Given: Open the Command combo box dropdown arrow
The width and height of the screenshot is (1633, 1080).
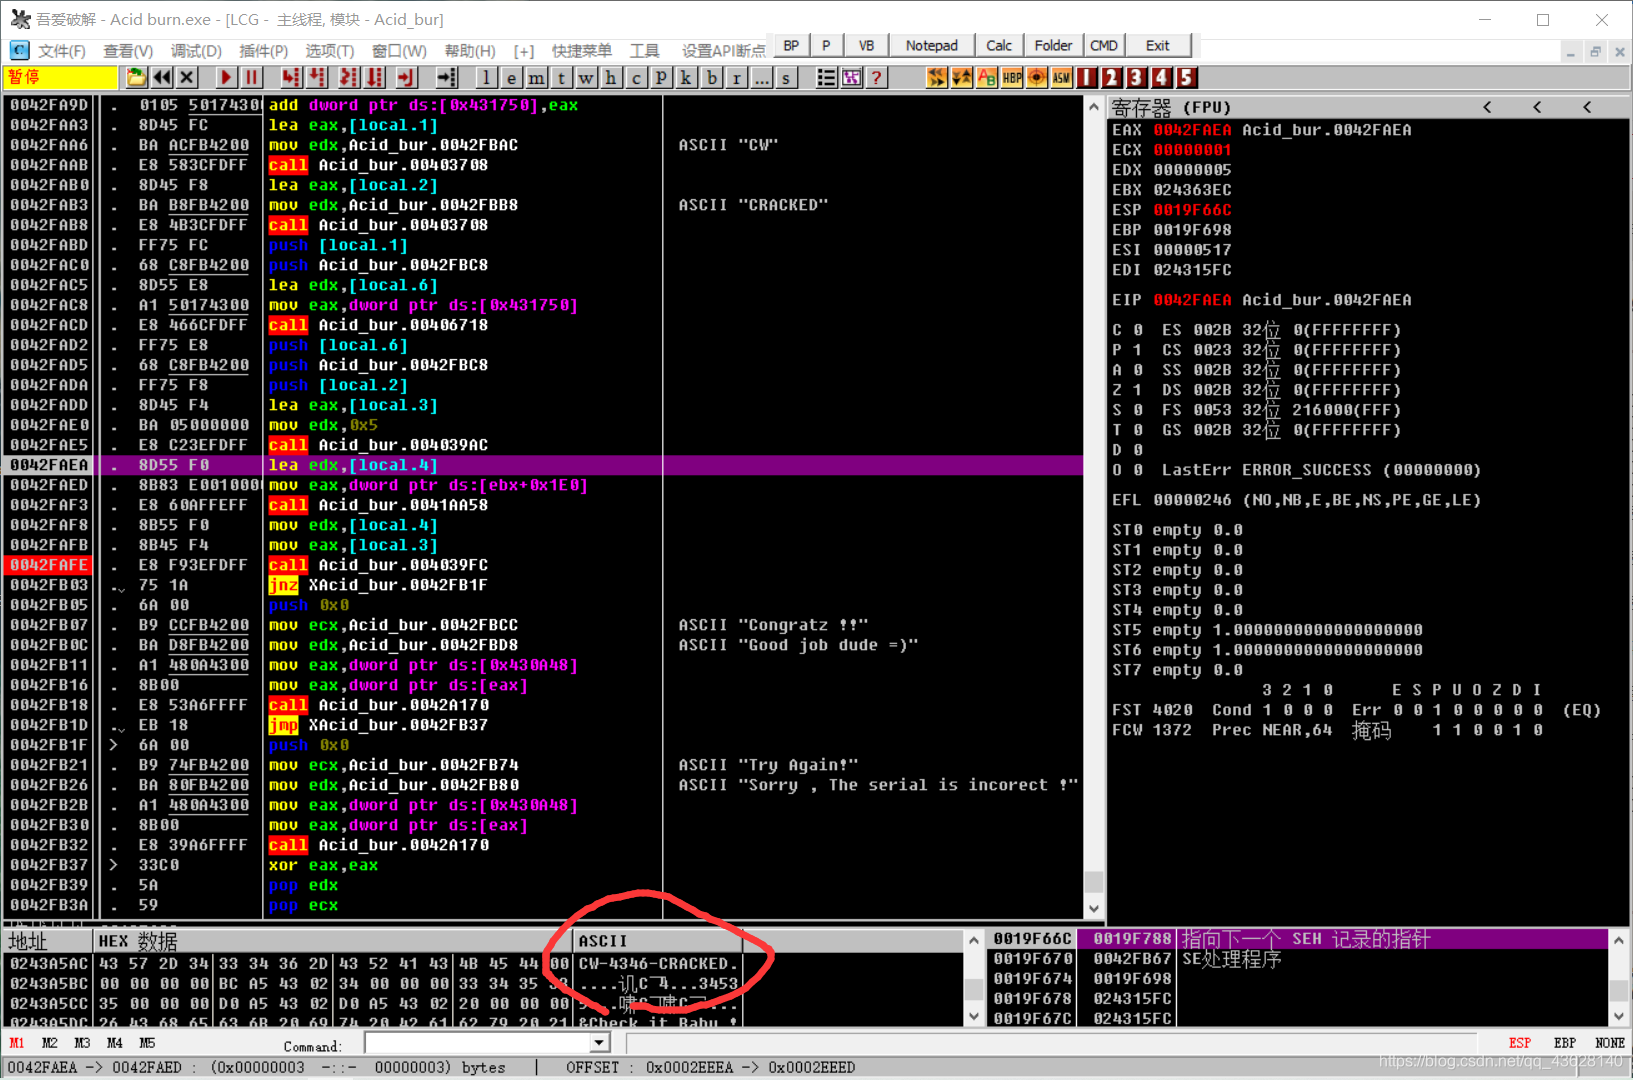Looking at the screenshot, I should point(599,1043).
